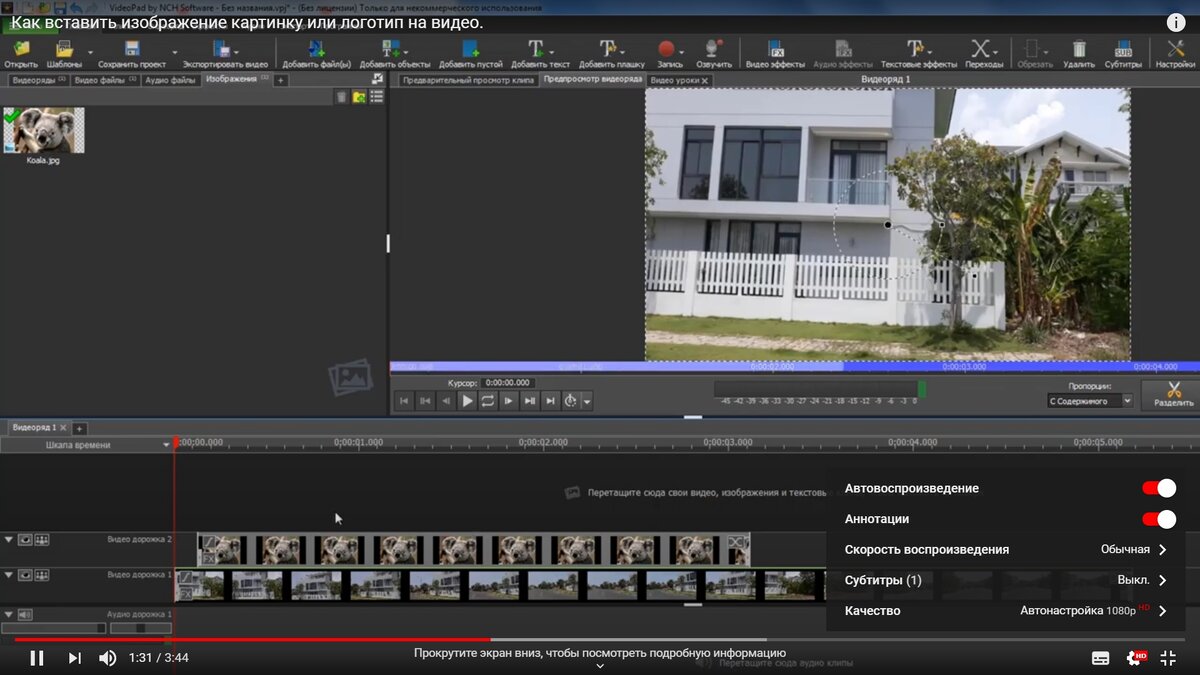This screenshot has height=675, width=1200.
Task: Toggle Аннотации switch
Action: pos(1159,519)
